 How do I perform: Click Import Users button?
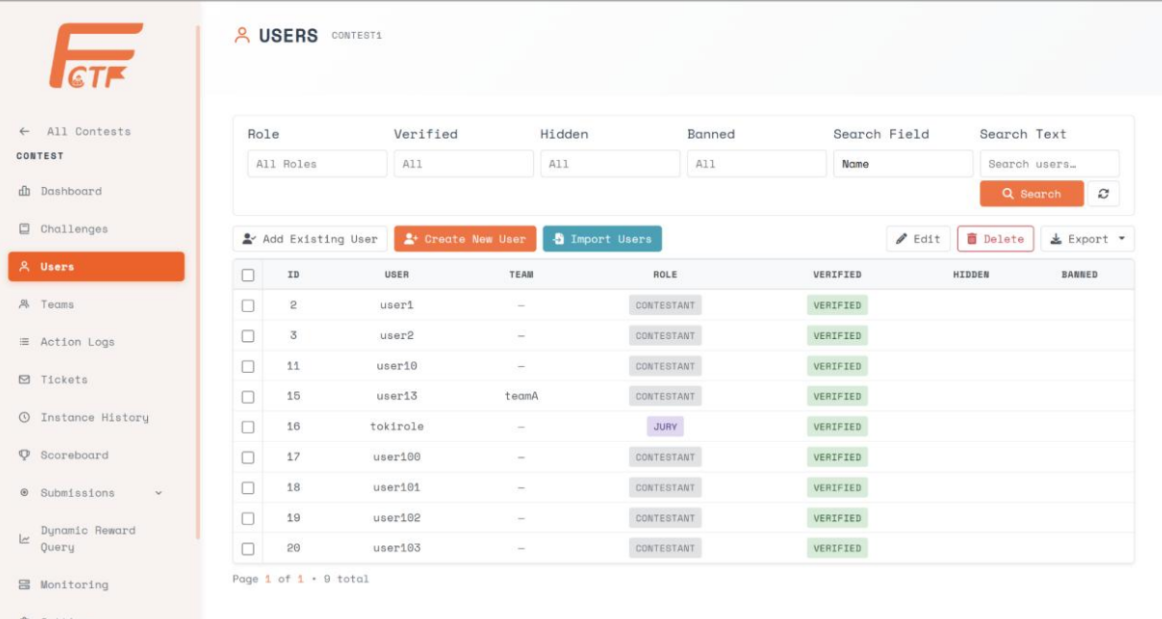pyautogui.click(x=602, y=239)
